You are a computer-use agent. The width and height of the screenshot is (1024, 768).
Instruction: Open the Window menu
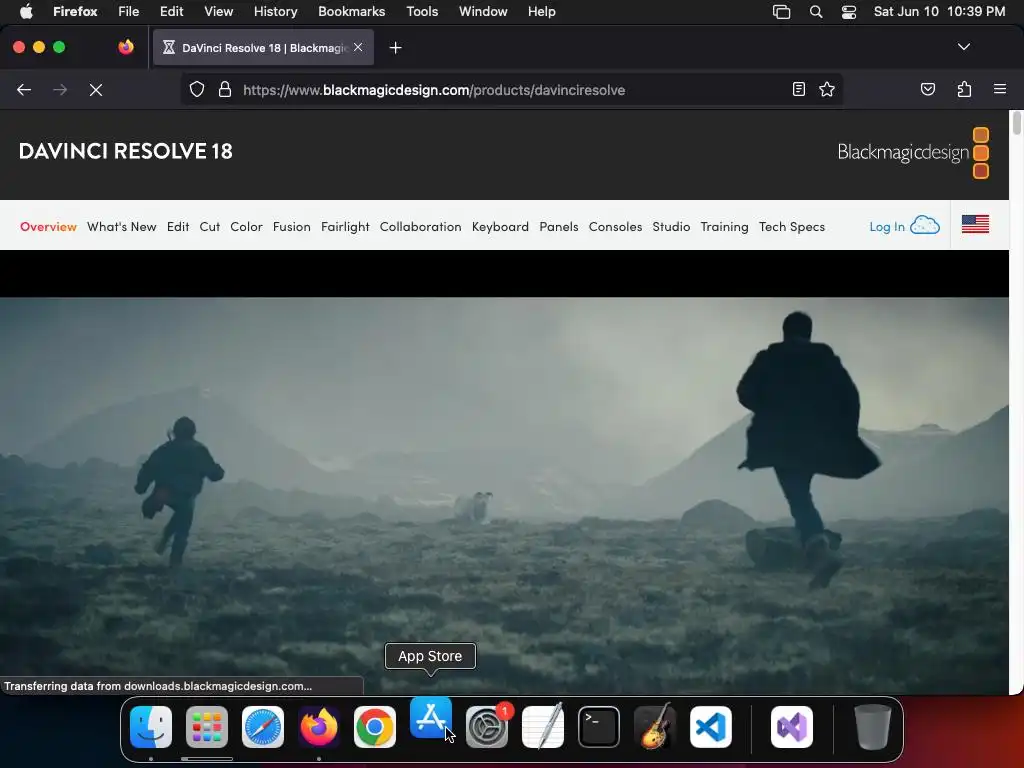point(483,12)
